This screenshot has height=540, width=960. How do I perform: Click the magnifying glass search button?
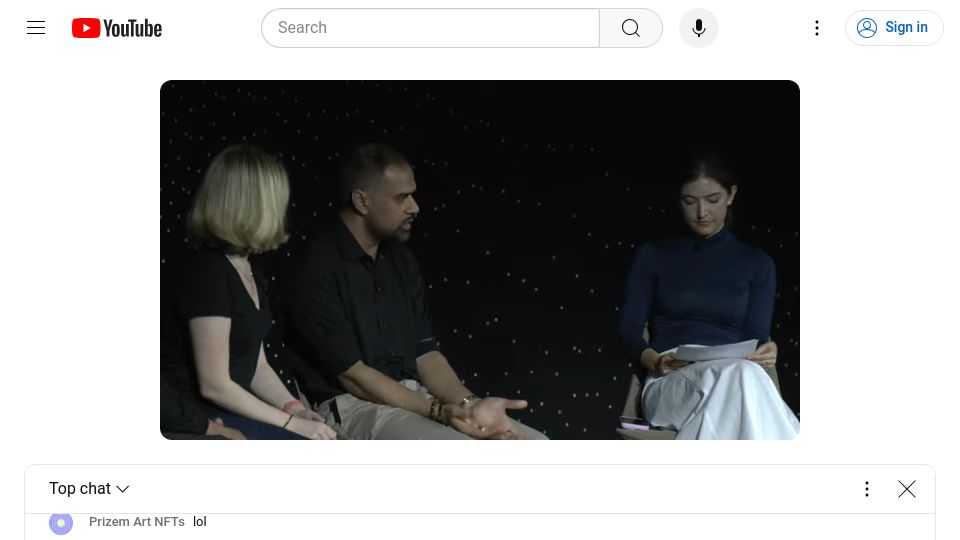click(x=631, y=28)
